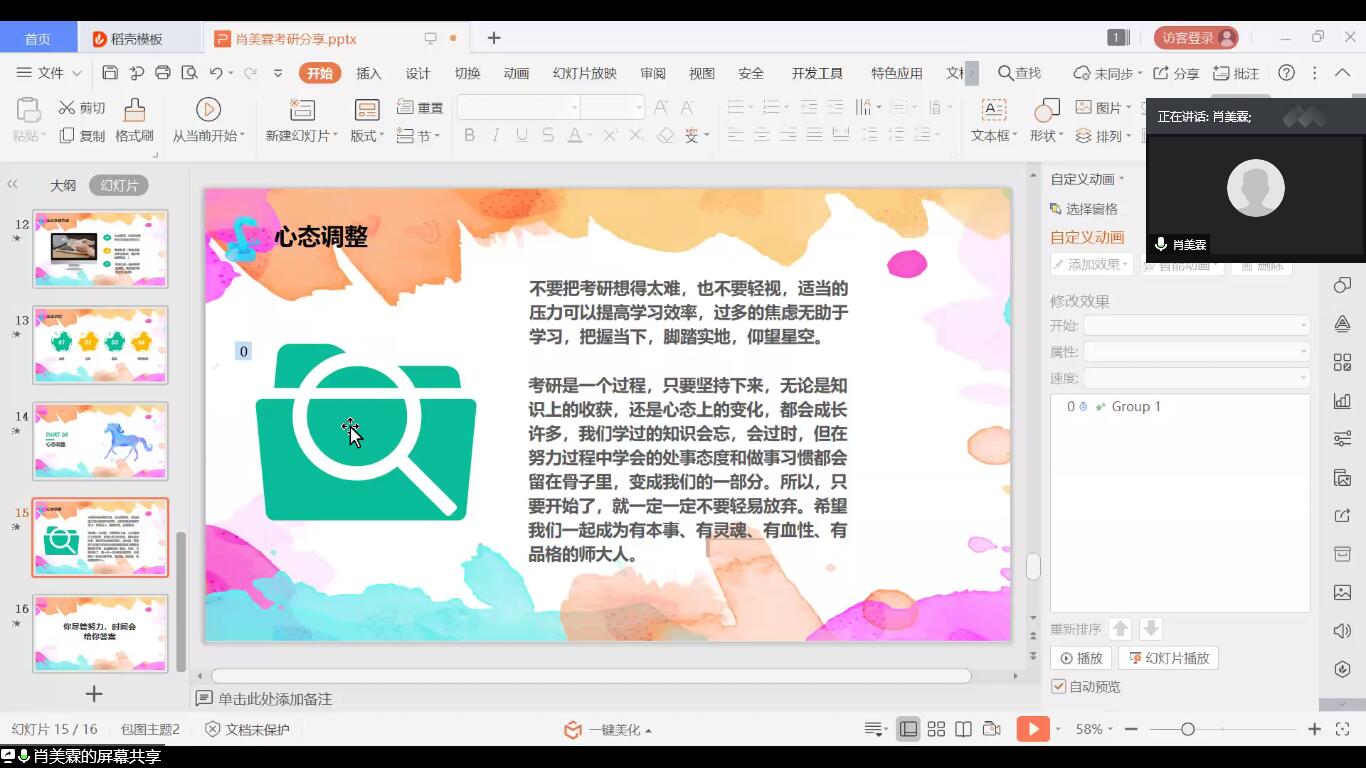The height and width of the screenshot is (768, 1366).
Task: Click the Save icon in quick toolbar
Action: click(x=110, y=73)
